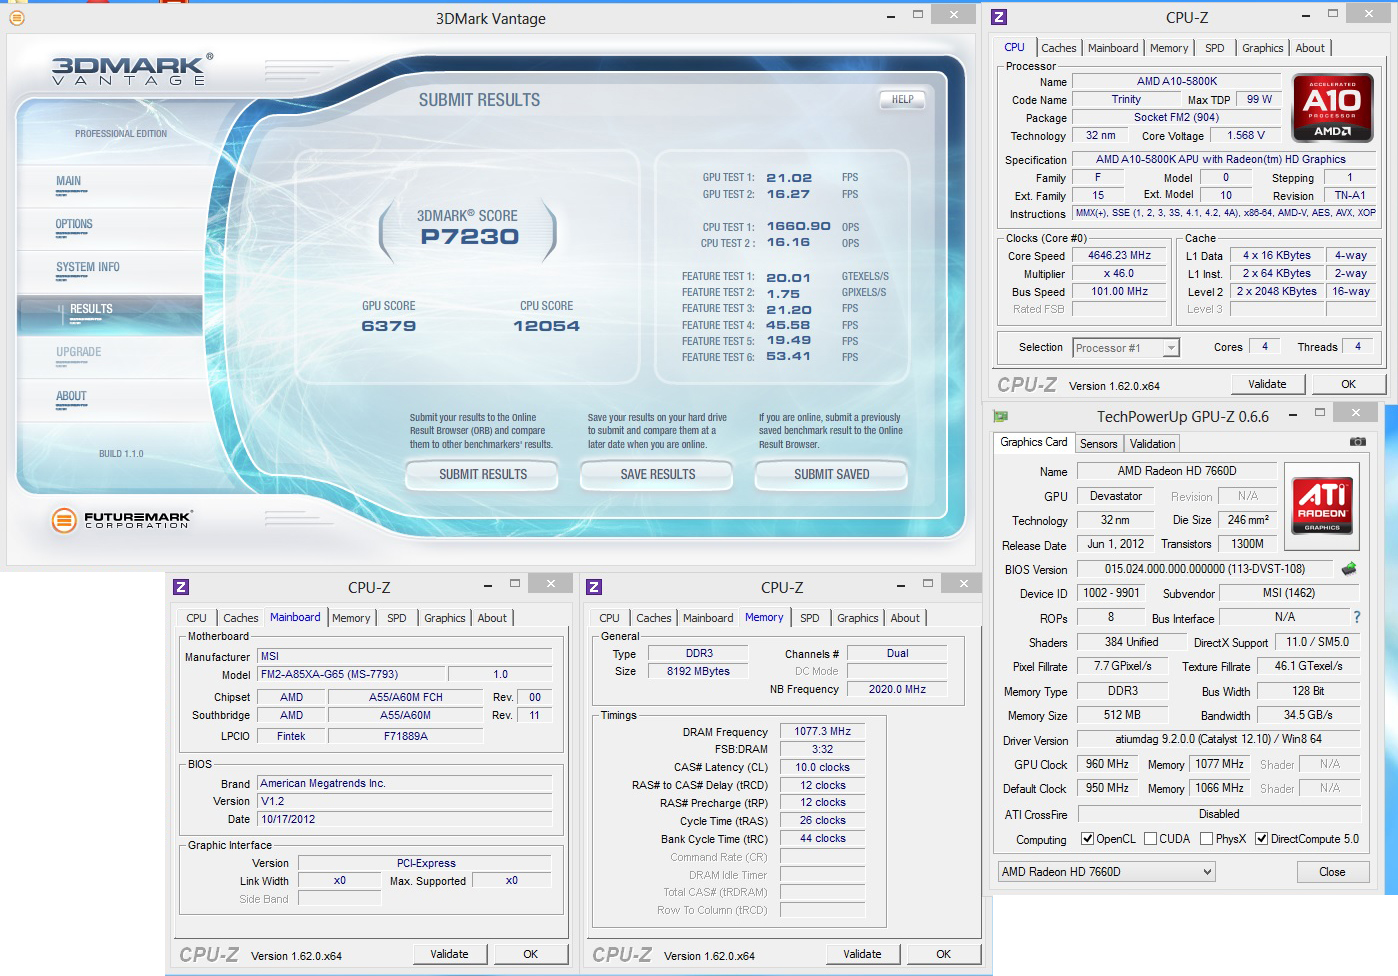
Task: Open the System Info menu item in 3DMark
Action: (x=88, y=267)
